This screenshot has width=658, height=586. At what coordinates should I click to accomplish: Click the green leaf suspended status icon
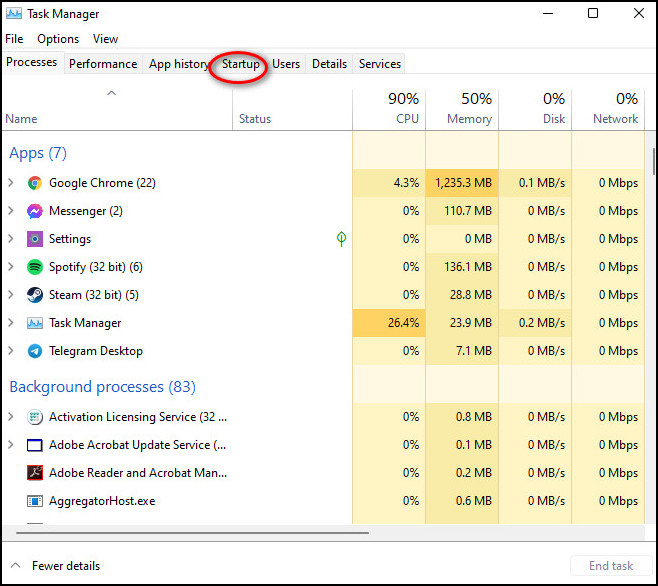tap(341, 239)
